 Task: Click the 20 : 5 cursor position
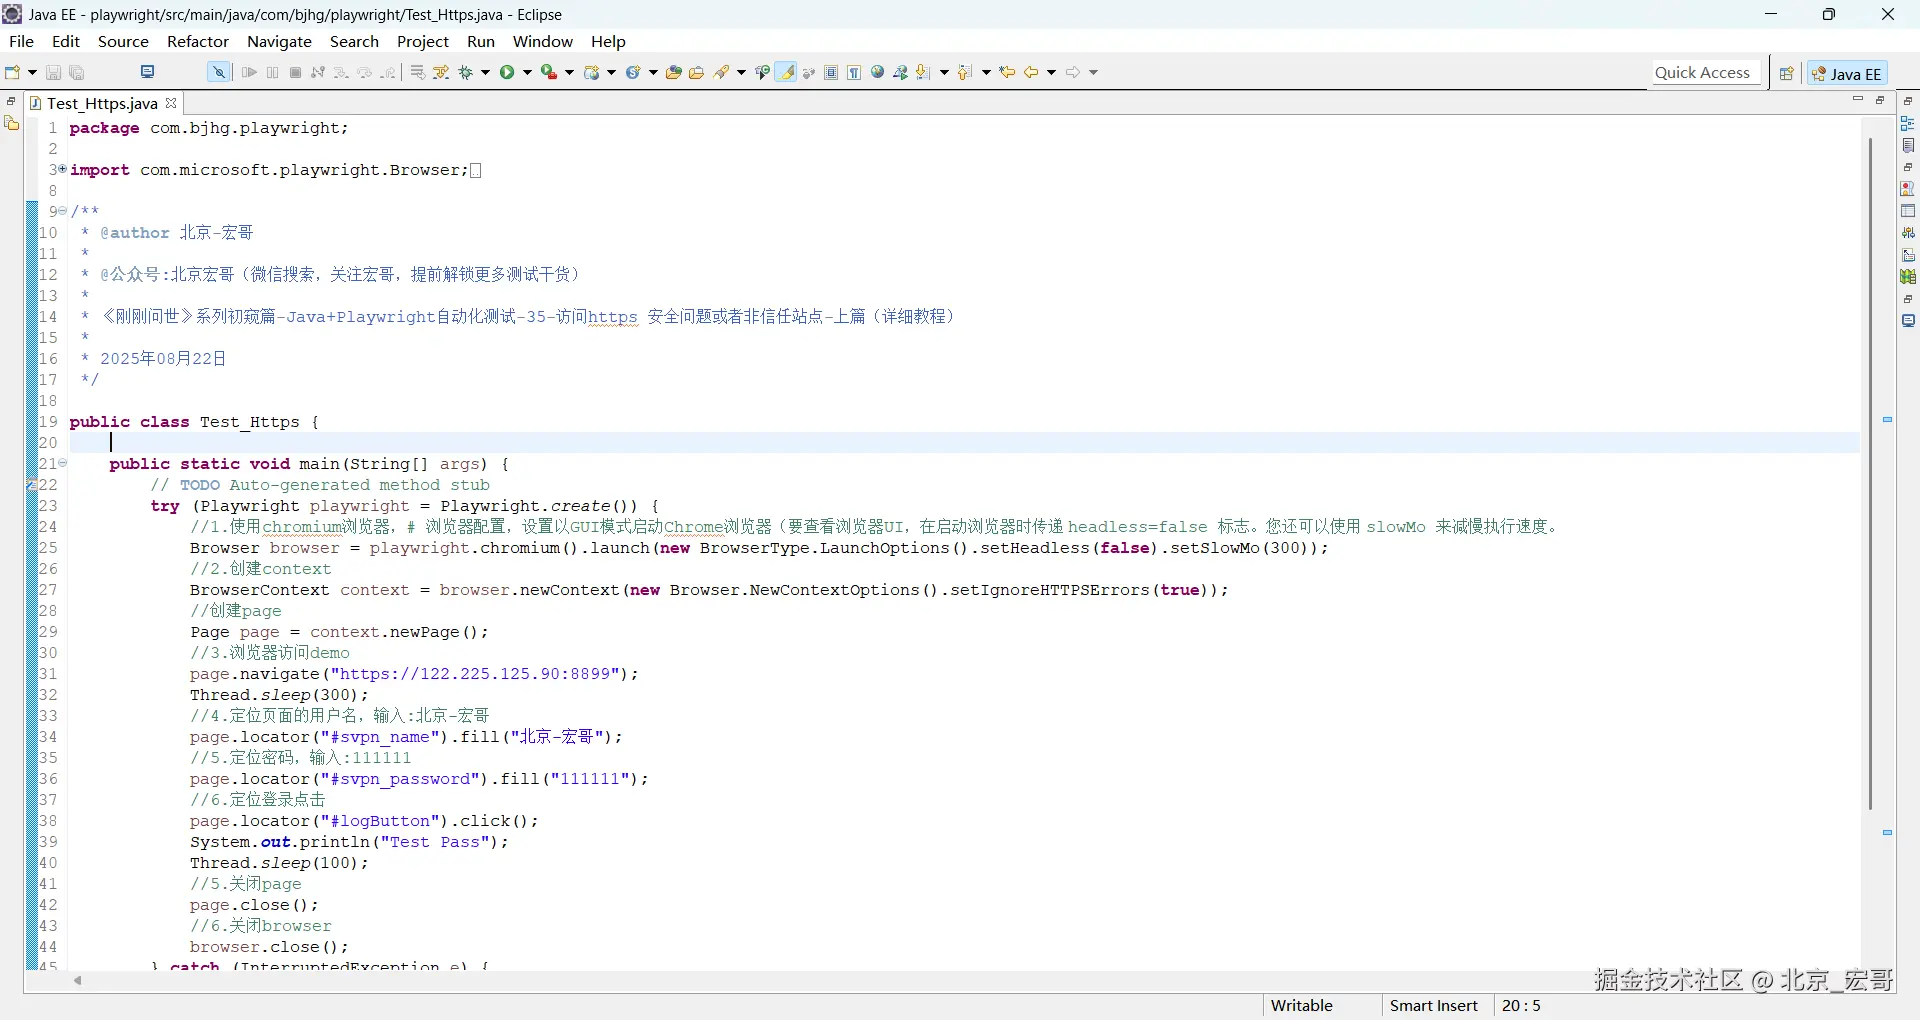(1521, 1006)
